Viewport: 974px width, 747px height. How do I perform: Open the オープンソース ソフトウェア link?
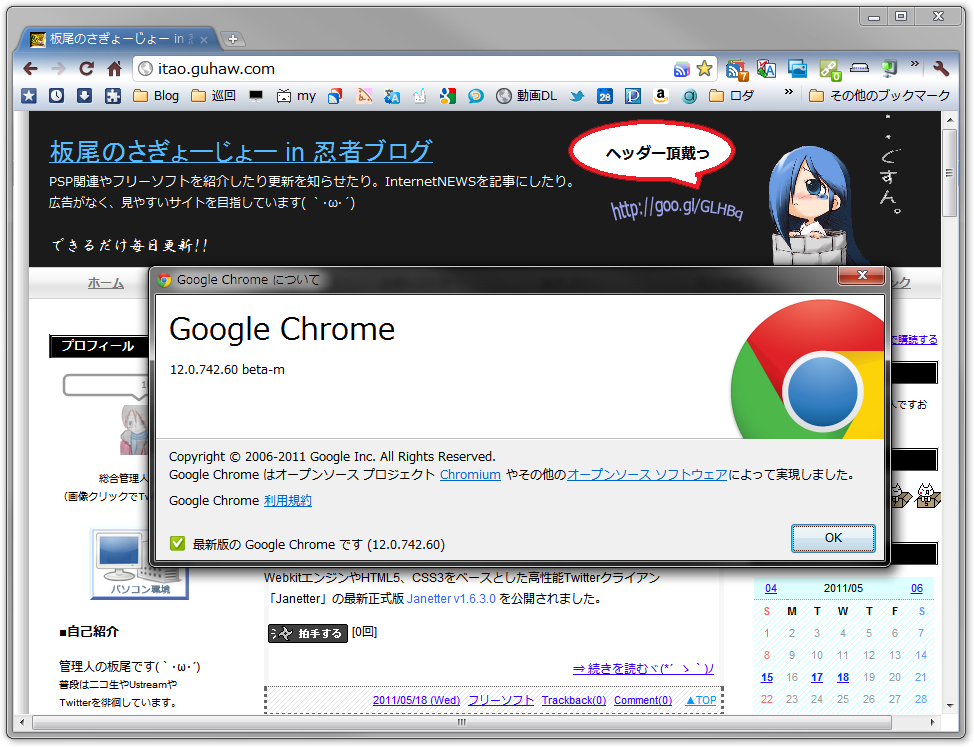(x=647, y=475)
